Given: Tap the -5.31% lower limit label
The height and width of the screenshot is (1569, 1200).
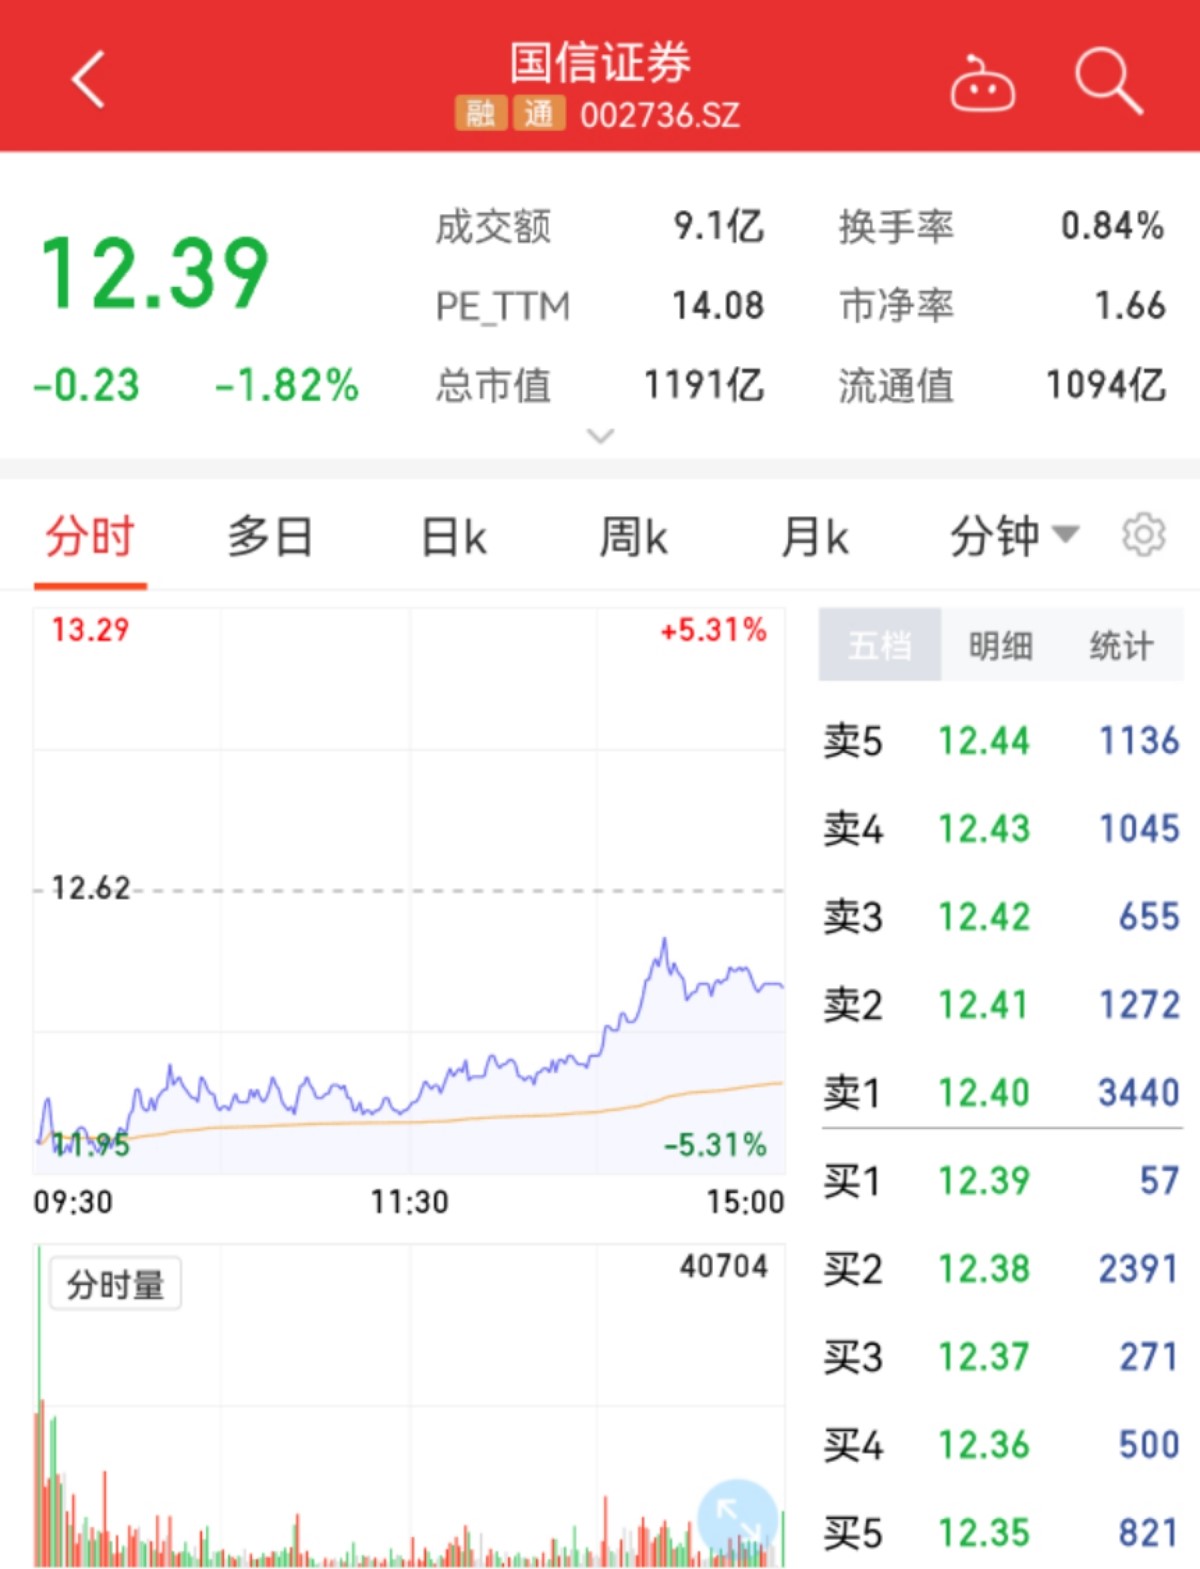Looking at the screenshot, I should 715,1145.
